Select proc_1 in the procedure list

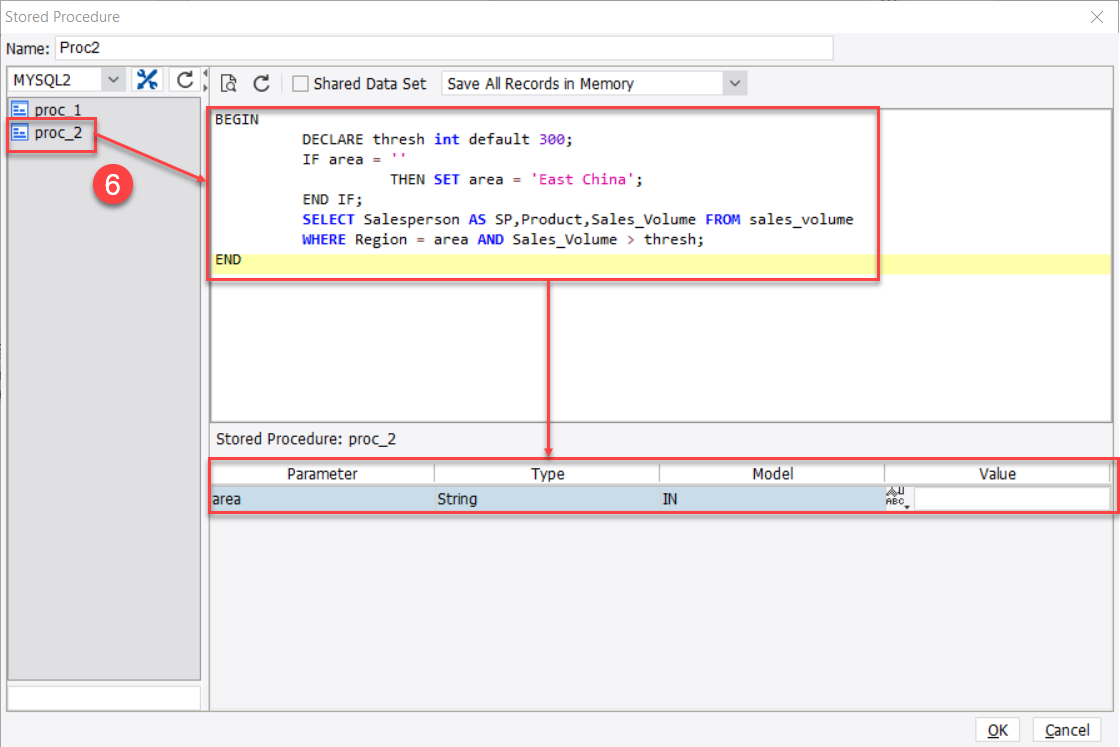56,109
